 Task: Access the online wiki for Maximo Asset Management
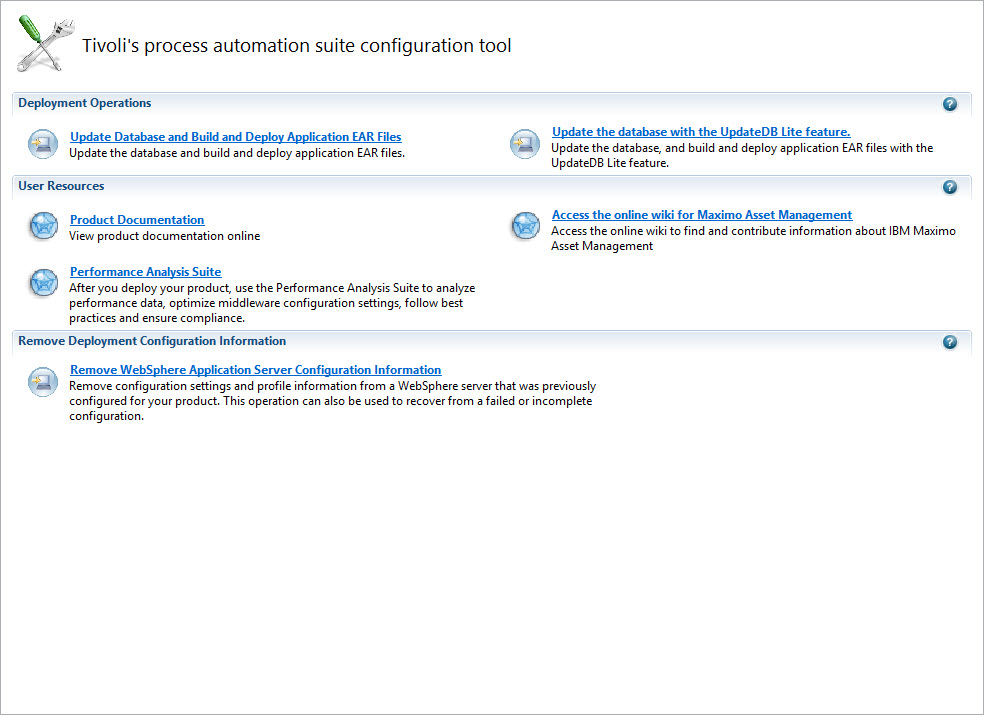701,215
